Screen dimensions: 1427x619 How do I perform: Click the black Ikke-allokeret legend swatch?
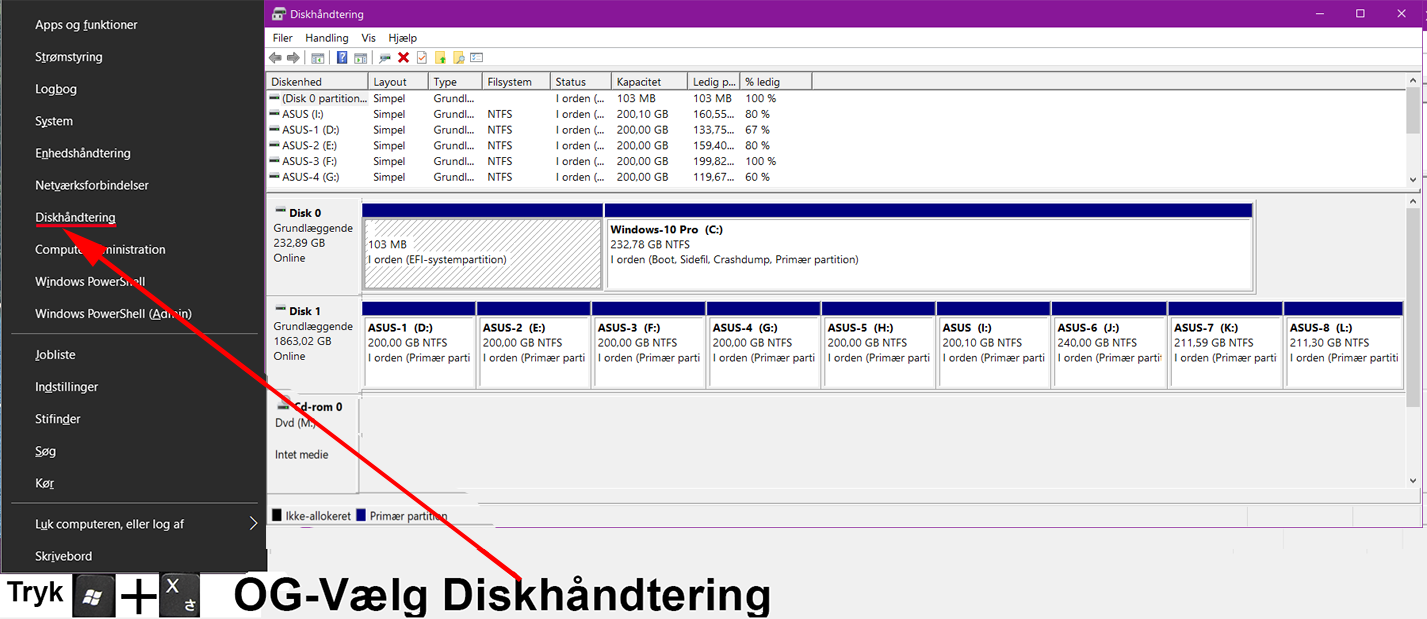click(x=277, y=516)
